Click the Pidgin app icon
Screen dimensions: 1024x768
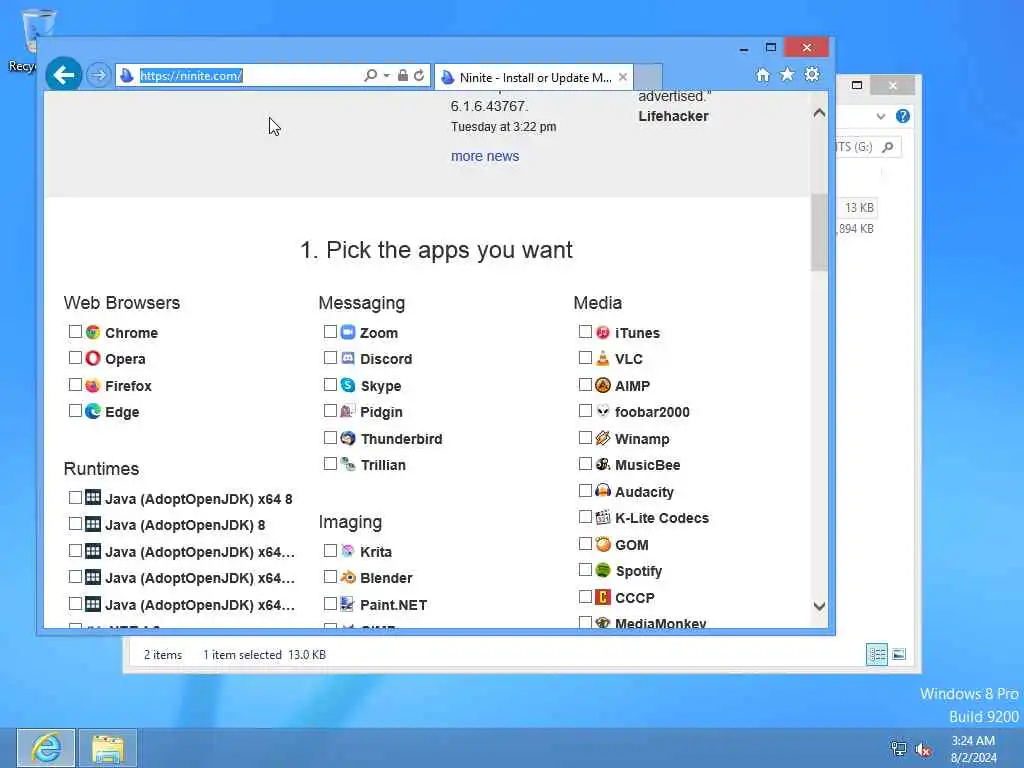click(x=348, y=411)
